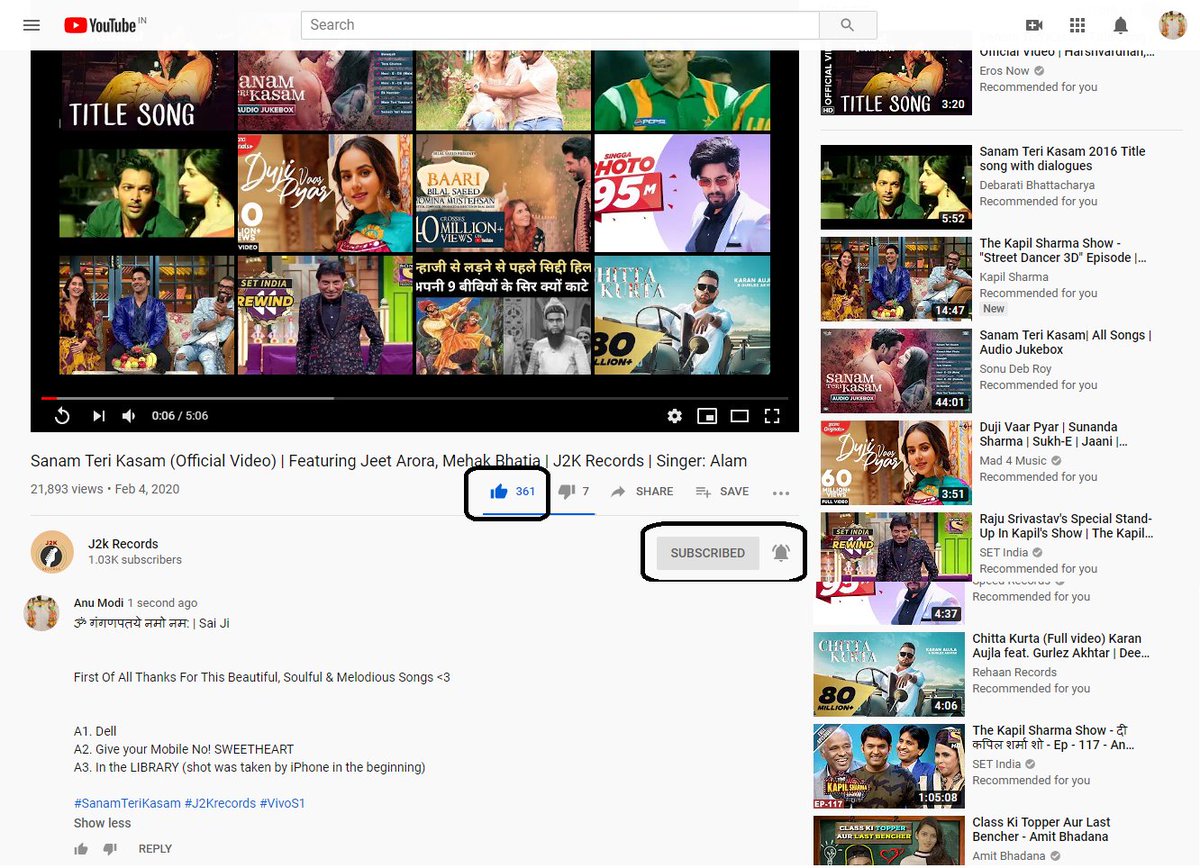Image resolution: width=1200 pixels, height=868 pixels.
Task: Open J2k Records channel name link
Action: coord(123,544)
